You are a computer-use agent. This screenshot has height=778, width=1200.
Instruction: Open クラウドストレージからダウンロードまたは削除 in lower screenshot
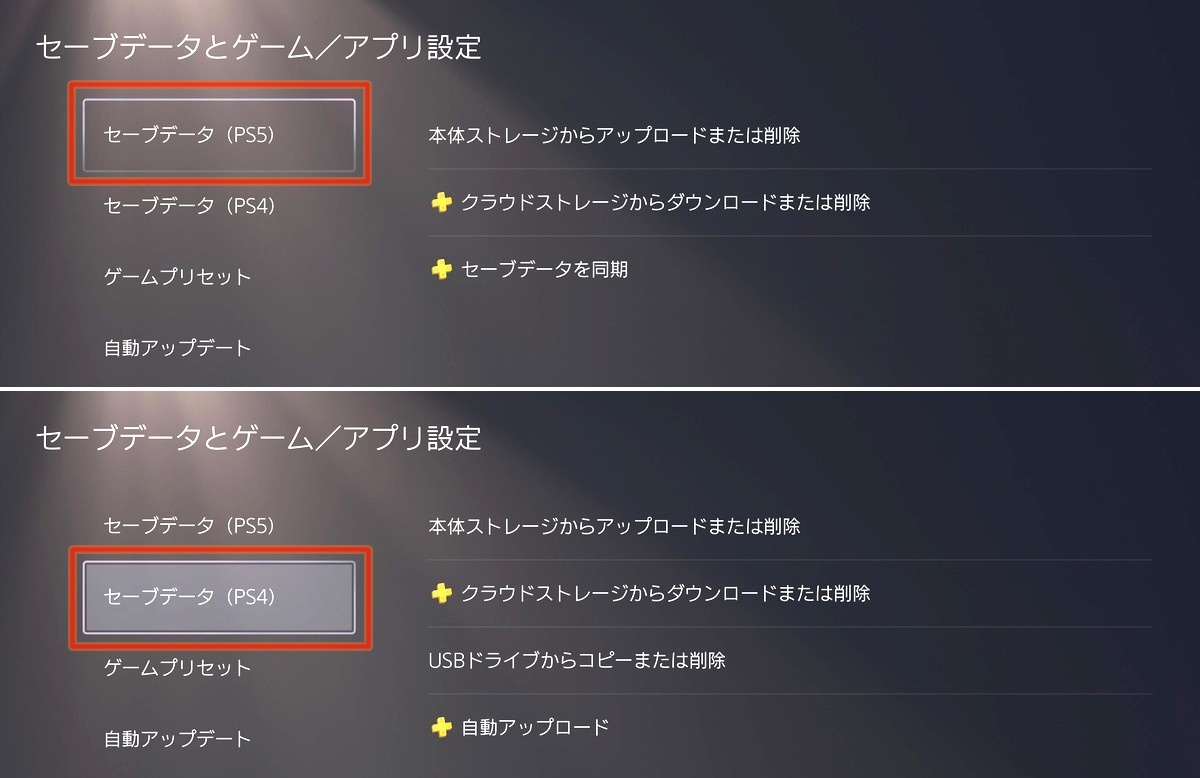665,594
